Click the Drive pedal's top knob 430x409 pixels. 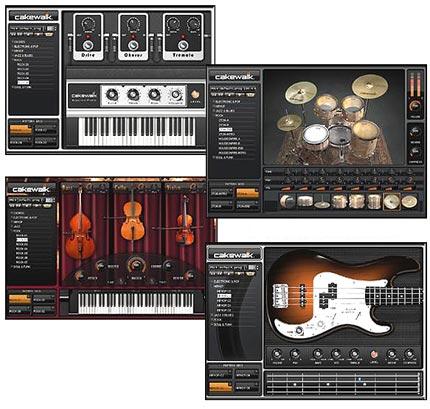pyautogui.click(x=88, y=24)
